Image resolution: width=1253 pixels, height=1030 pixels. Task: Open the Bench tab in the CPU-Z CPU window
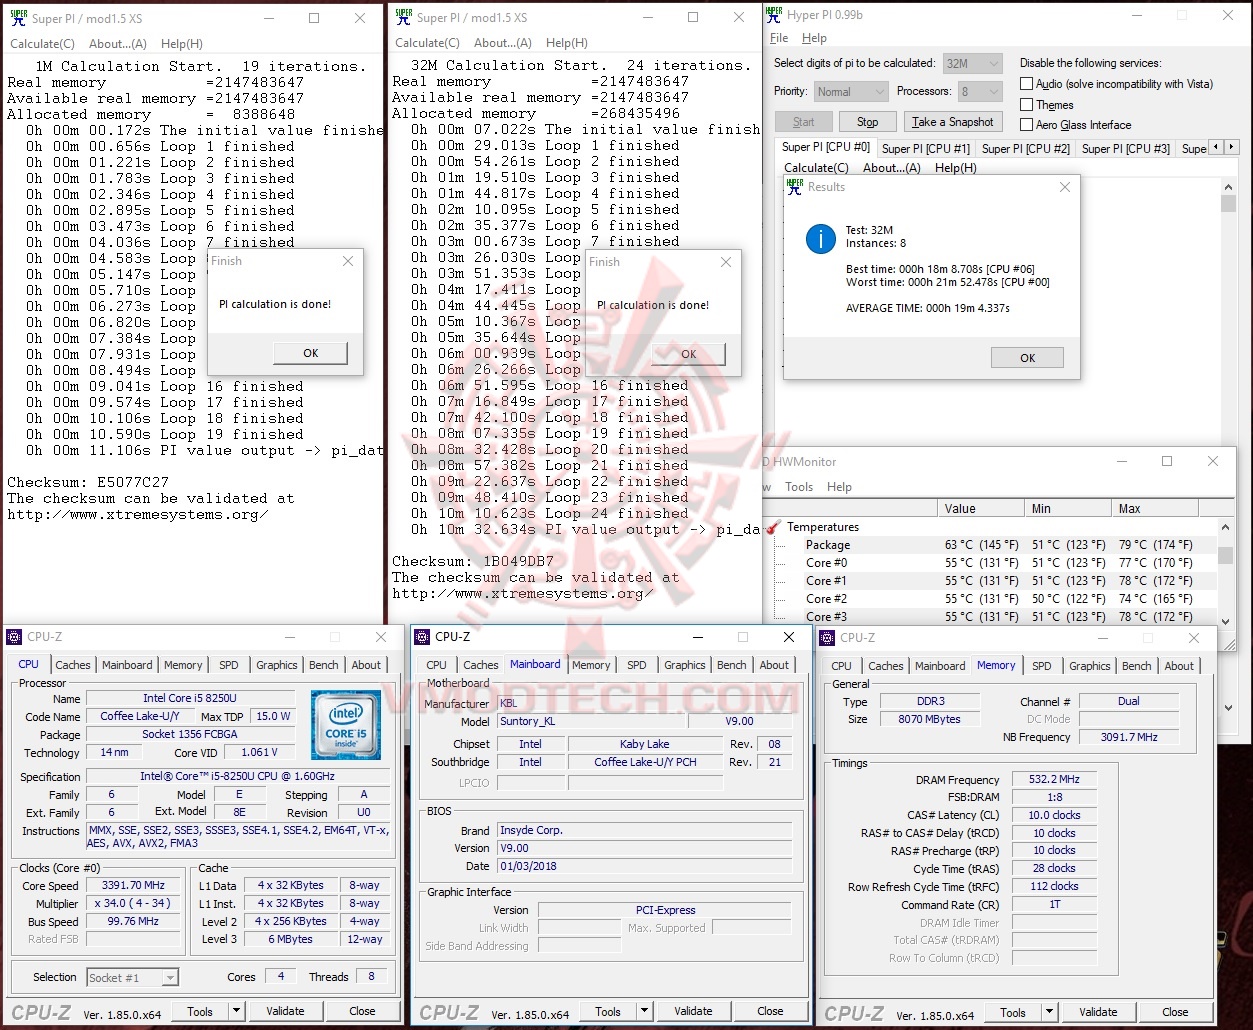323,665
